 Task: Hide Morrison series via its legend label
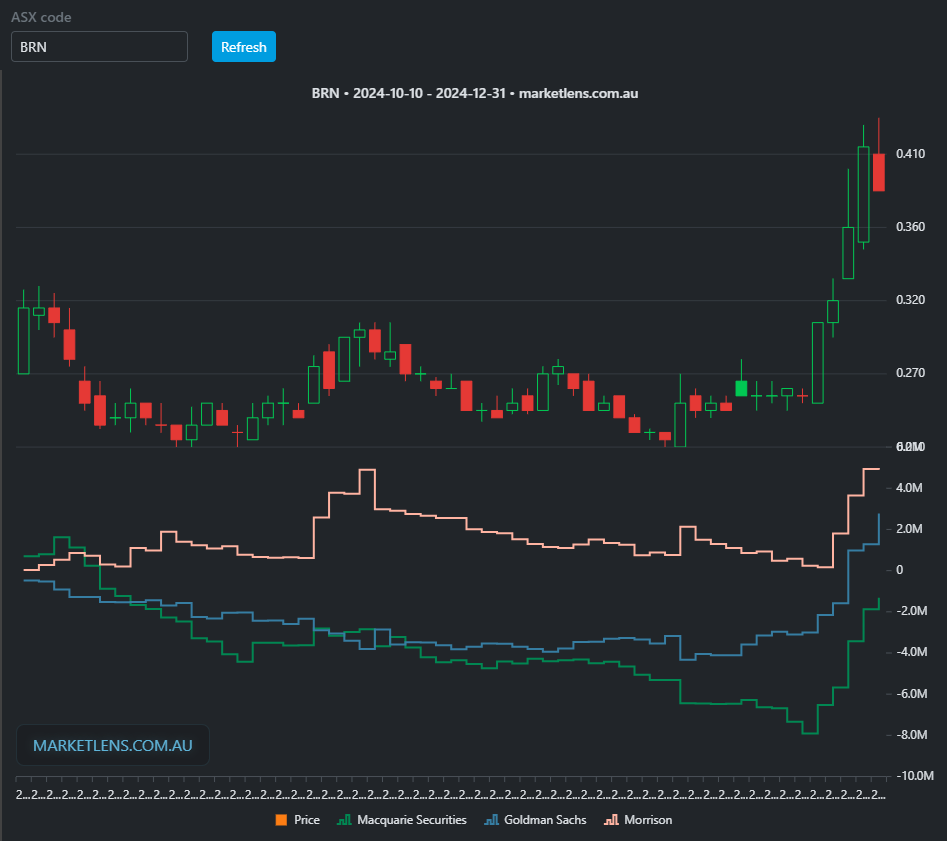click(x=647, y=820)
